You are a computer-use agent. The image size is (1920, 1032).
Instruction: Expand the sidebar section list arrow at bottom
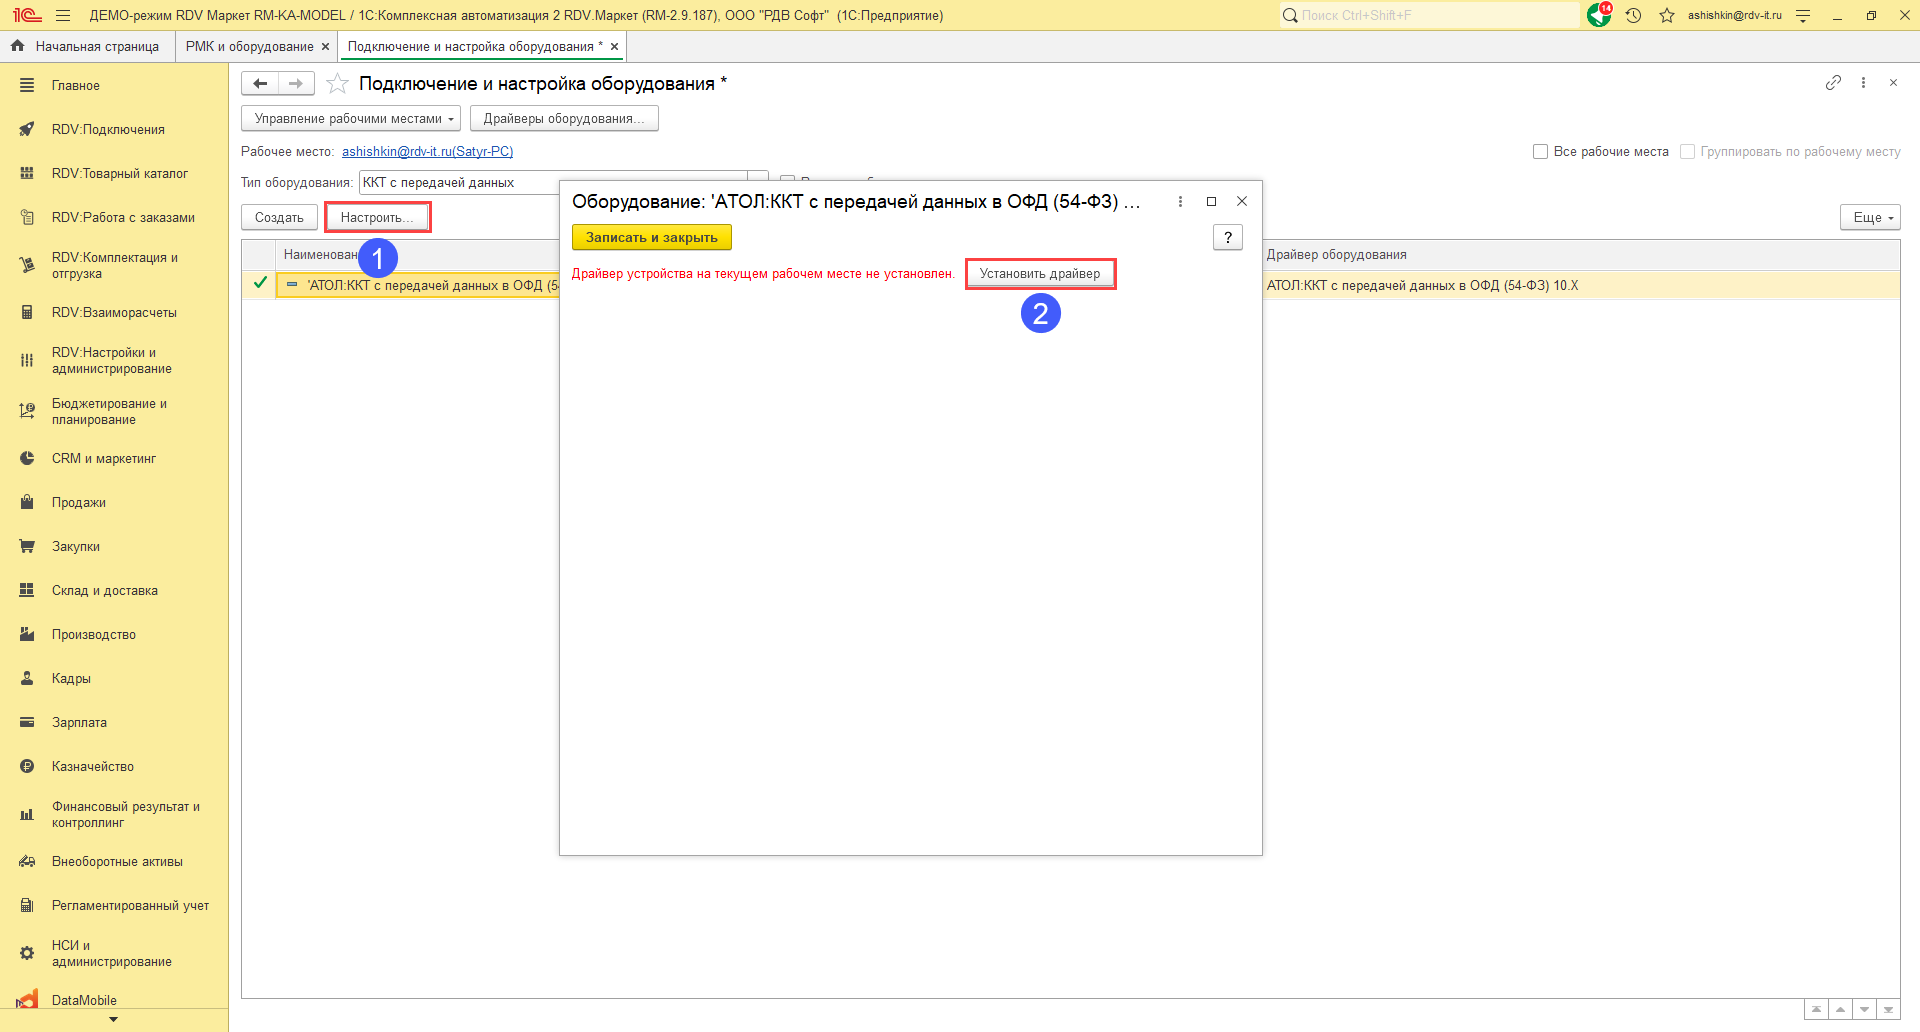point(113,1020)
